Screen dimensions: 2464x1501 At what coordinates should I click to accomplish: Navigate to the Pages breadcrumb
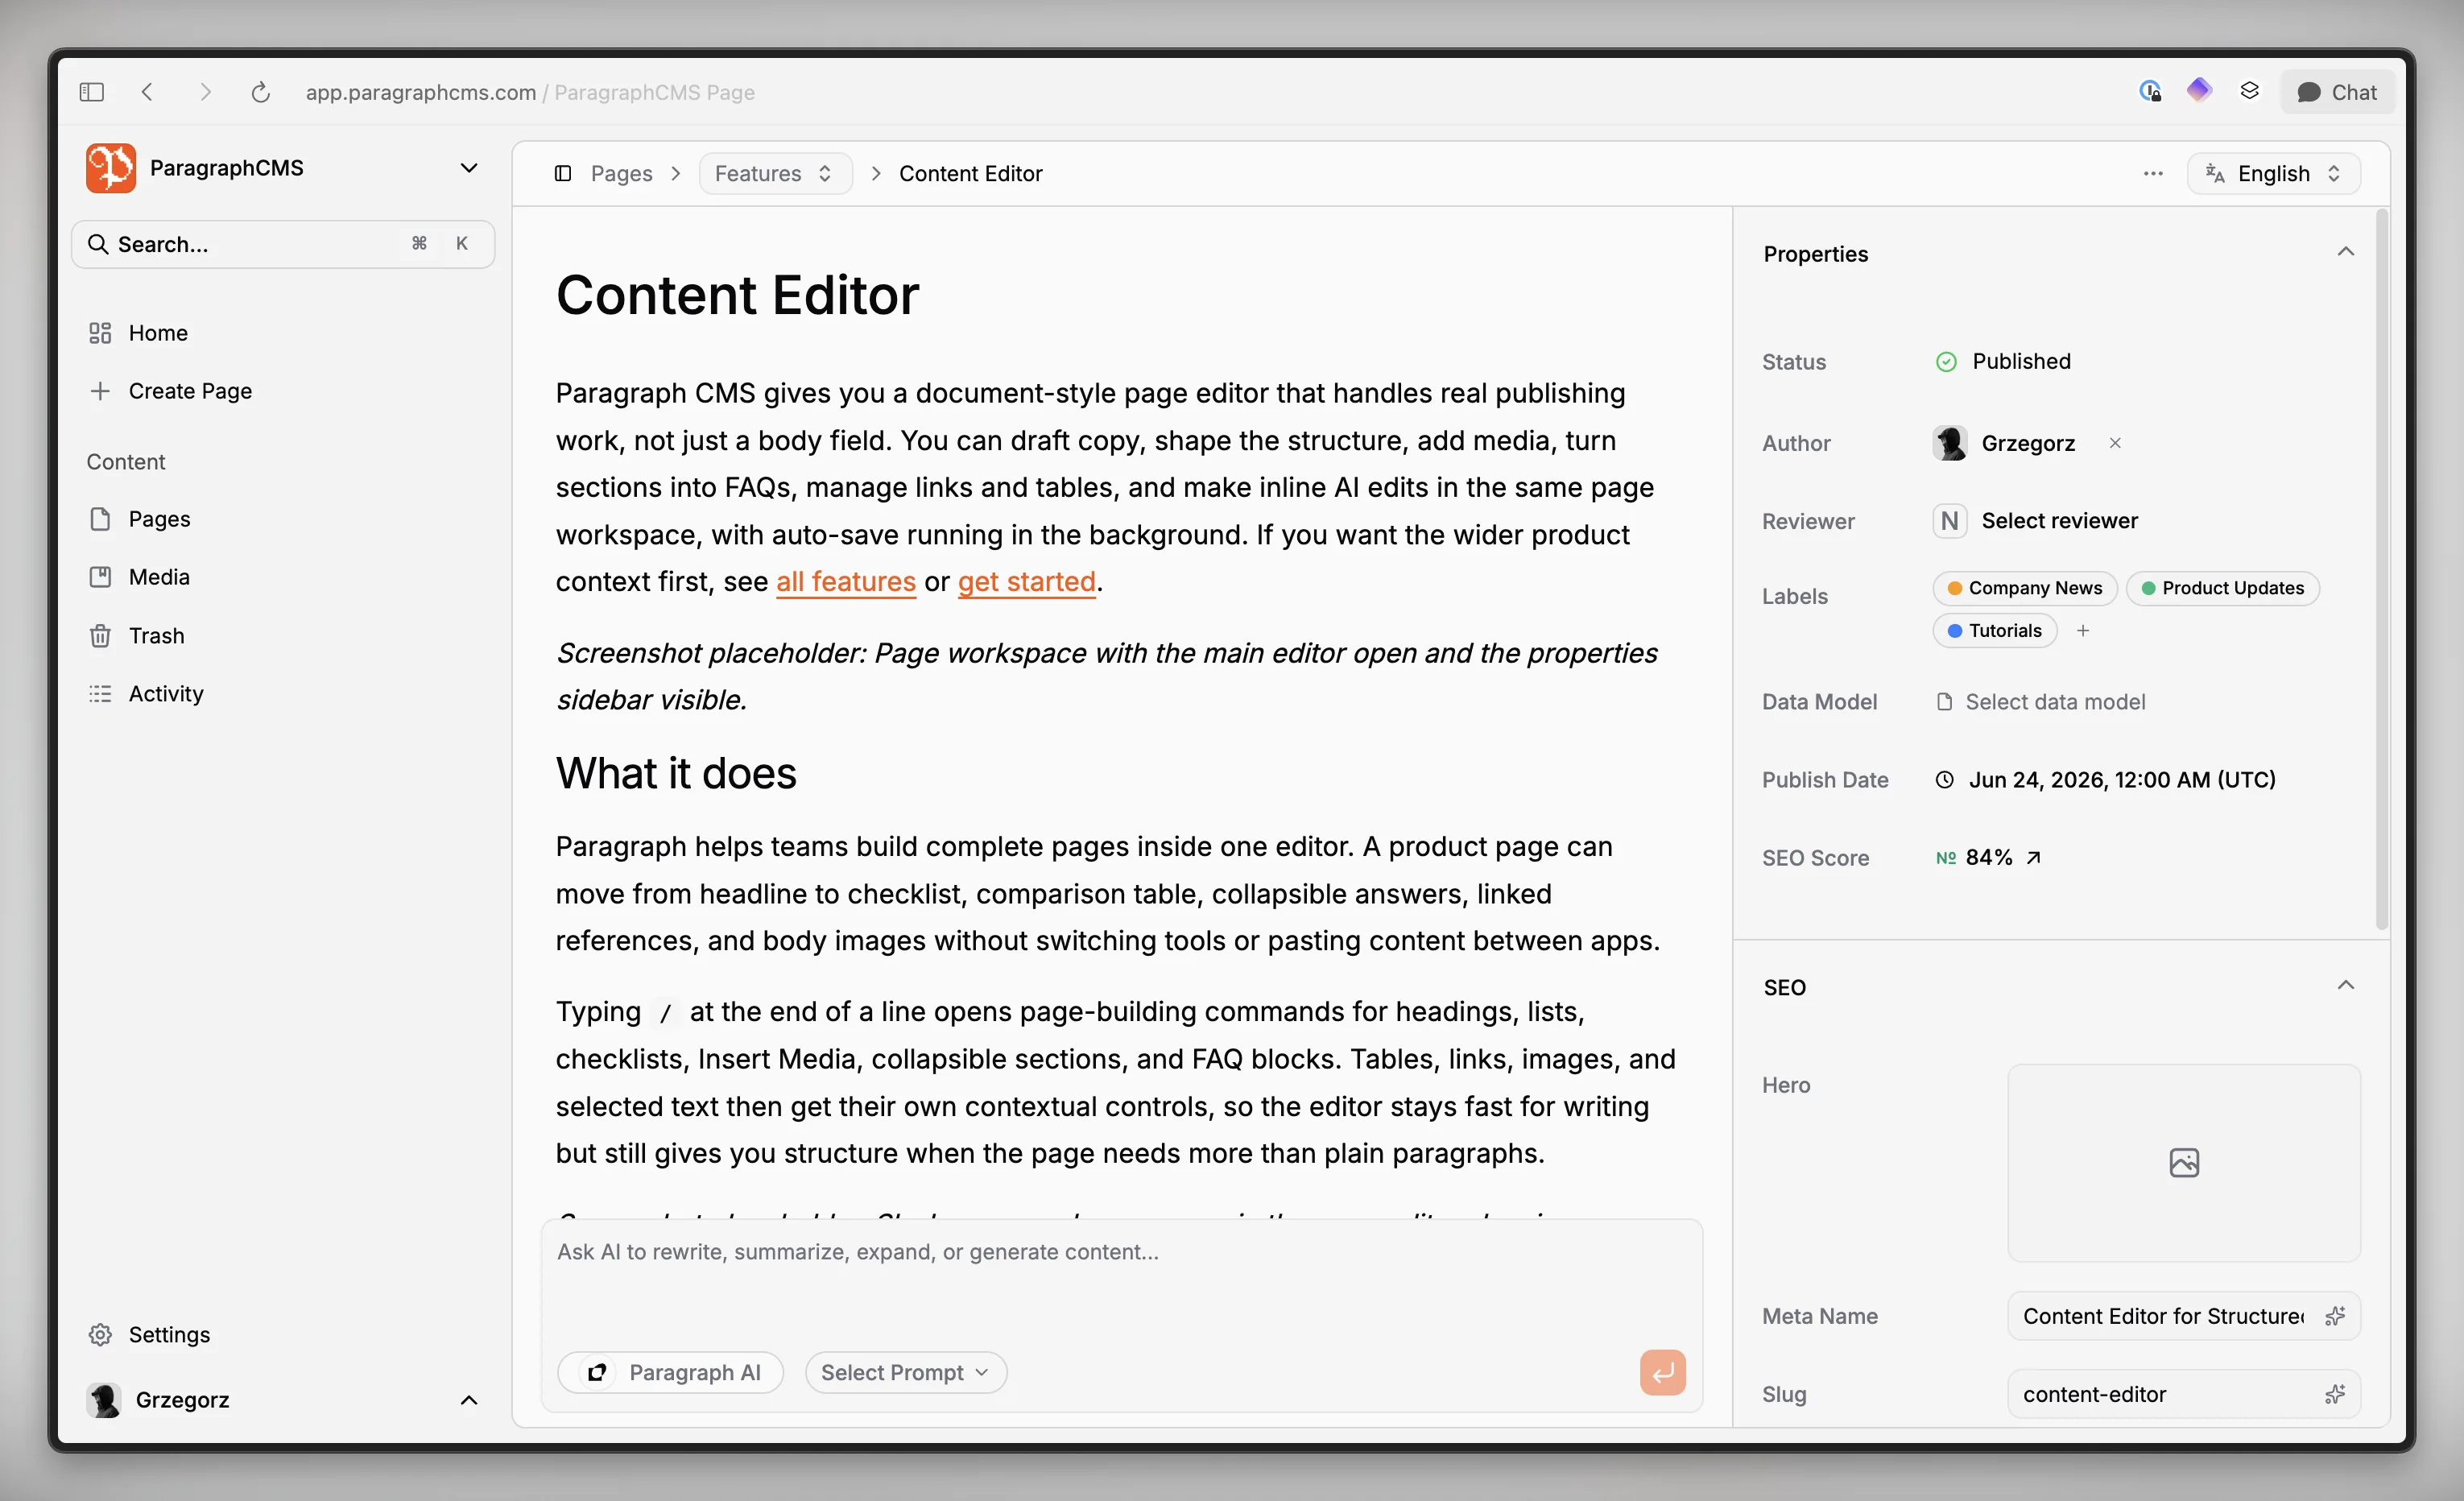pos(621,174)
